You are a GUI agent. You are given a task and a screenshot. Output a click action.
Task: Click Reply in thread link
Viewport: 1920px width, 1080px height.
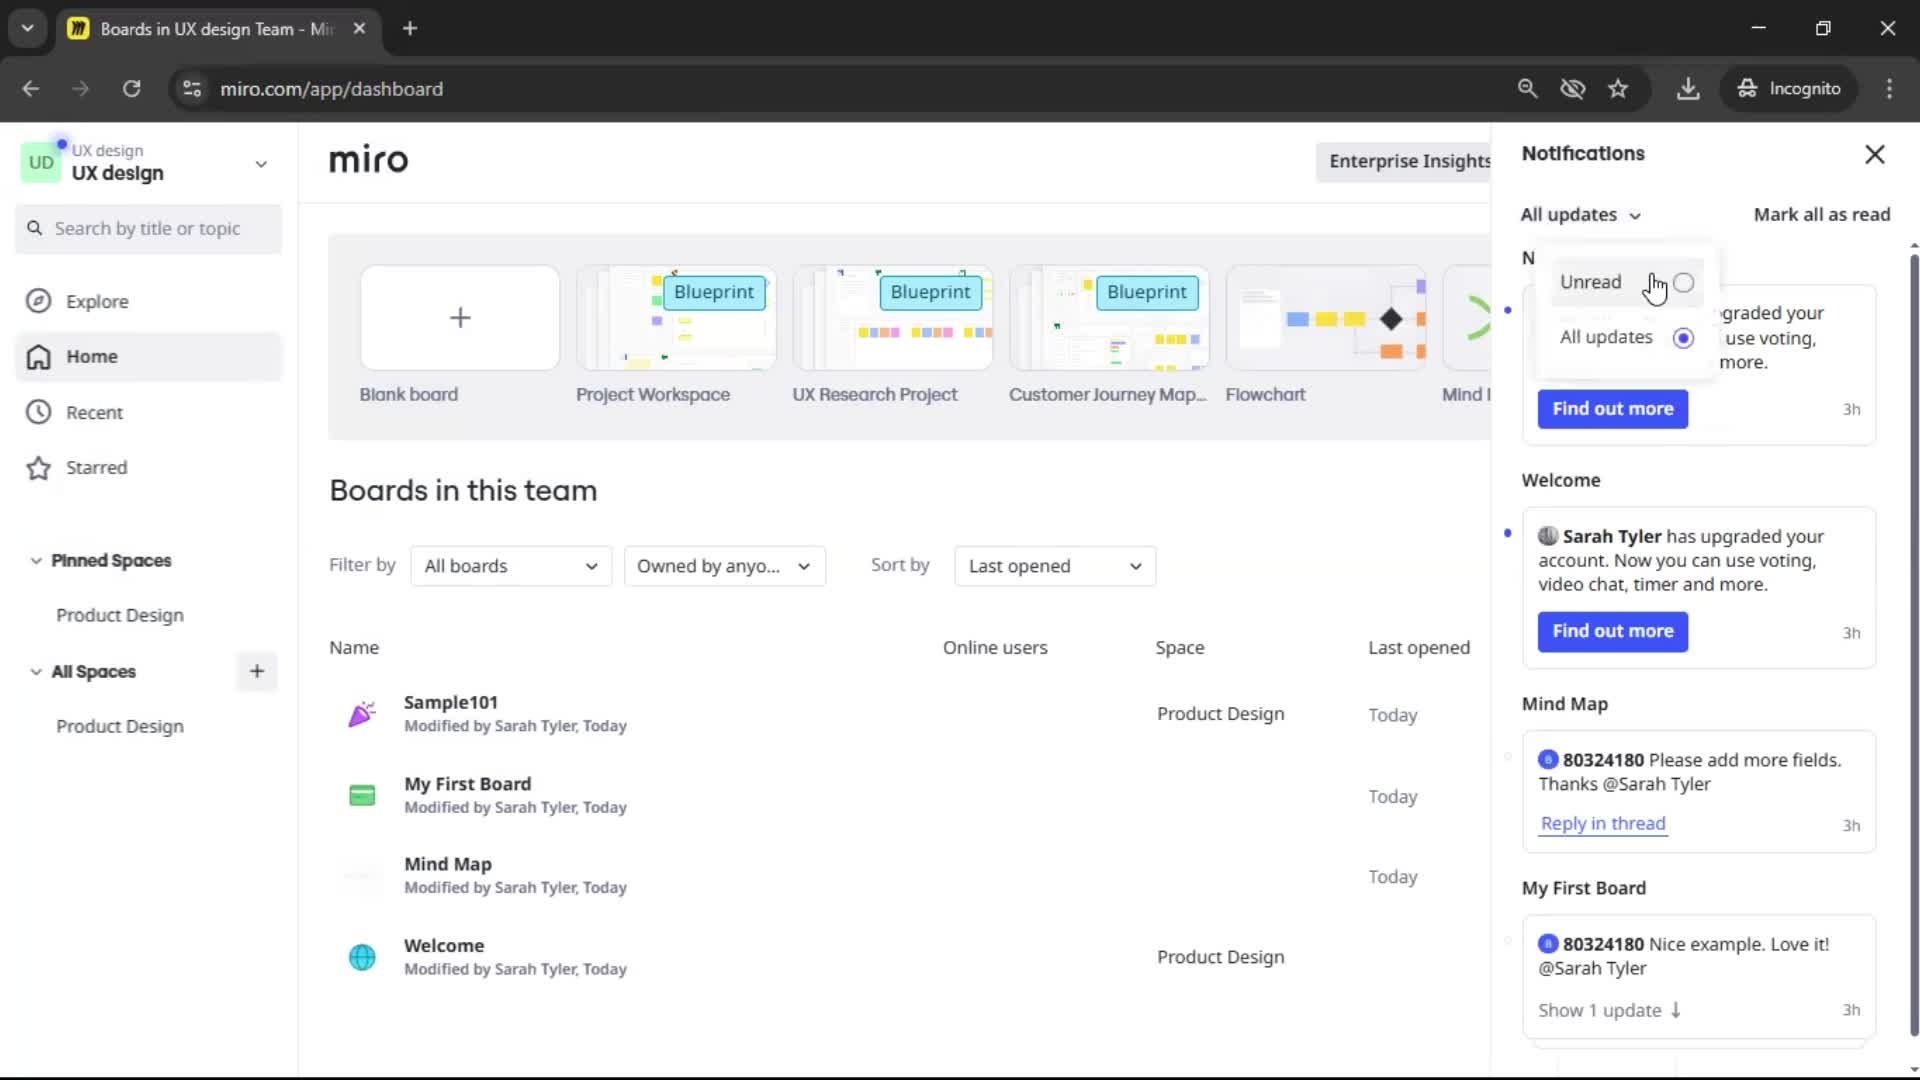(x=1602, y=823)
